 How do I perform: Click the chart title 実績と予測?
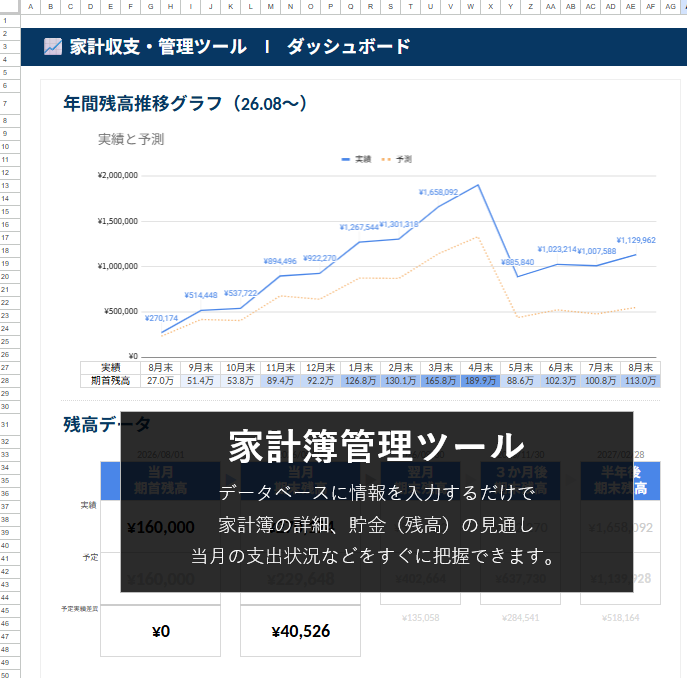[131, 139]
